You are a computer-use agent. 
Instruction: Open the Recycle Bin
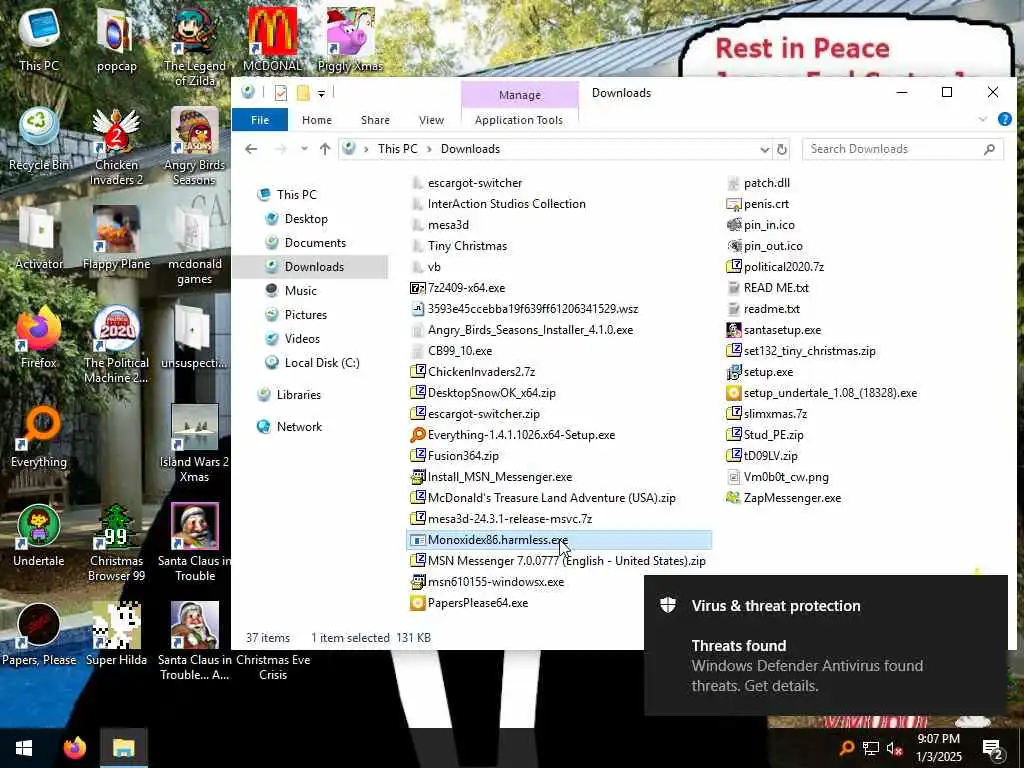pos(39,138)
